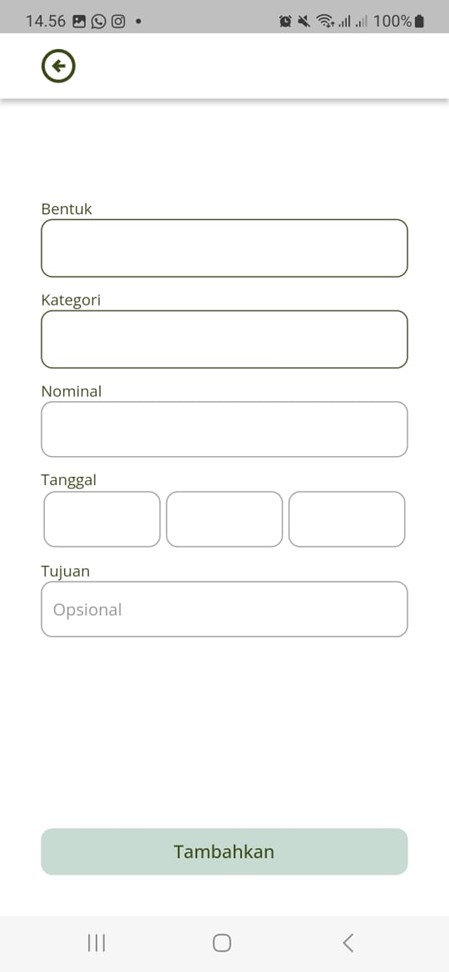Tap the Android back chevron button

click(x=348, y=943)
